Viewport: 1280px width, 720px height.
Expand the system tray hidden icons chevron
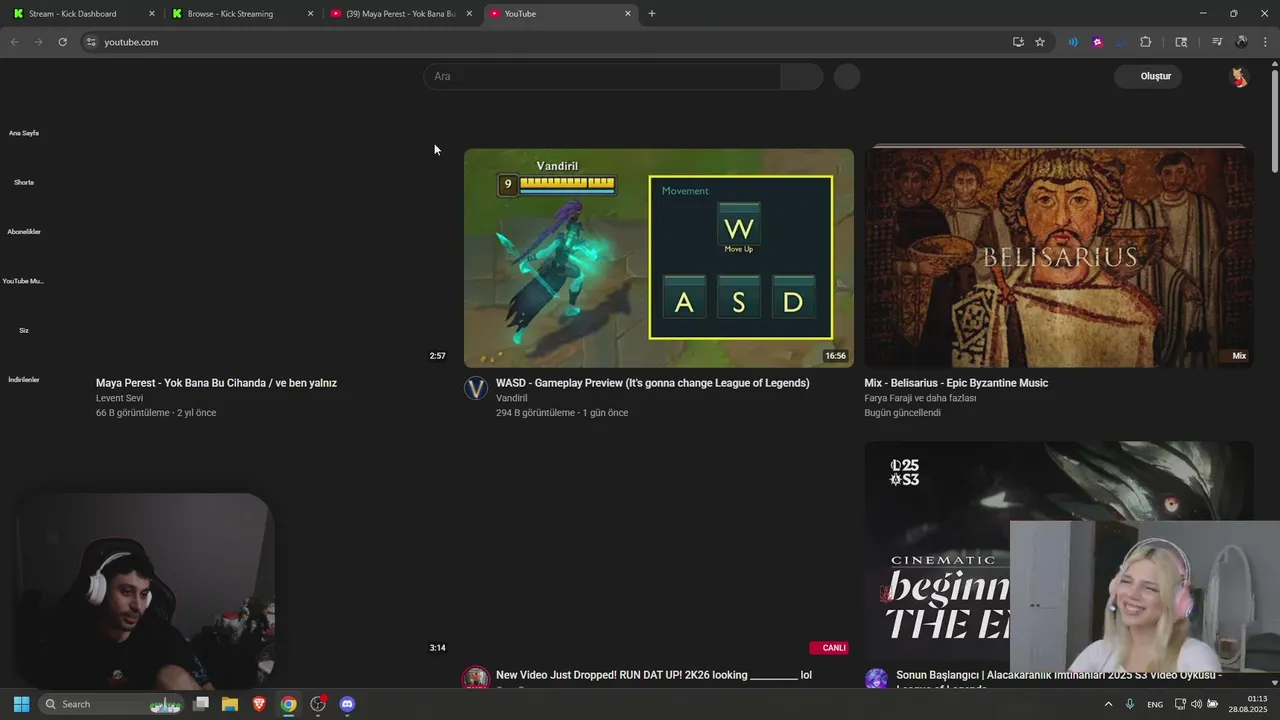1108,704
